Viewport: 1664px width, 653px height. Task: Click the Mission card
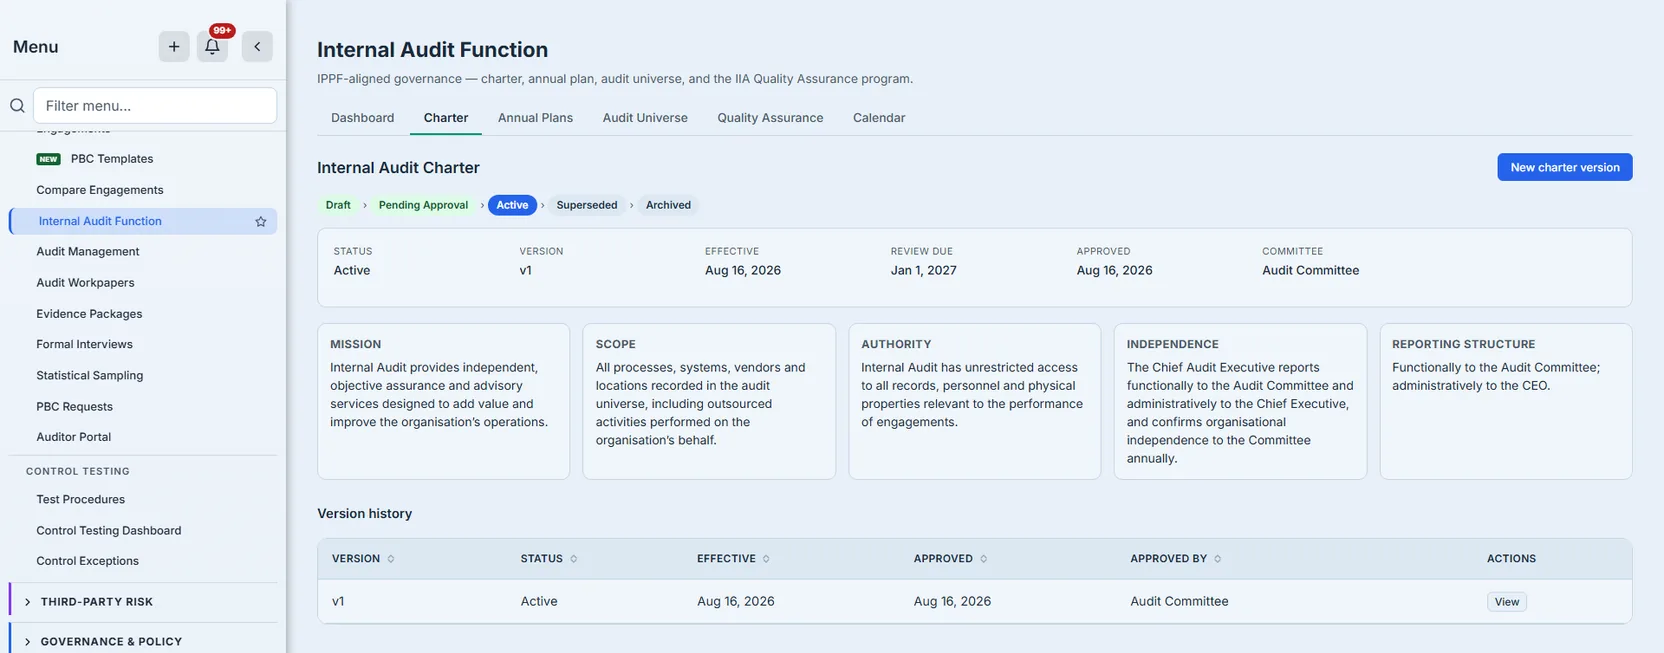443,401
